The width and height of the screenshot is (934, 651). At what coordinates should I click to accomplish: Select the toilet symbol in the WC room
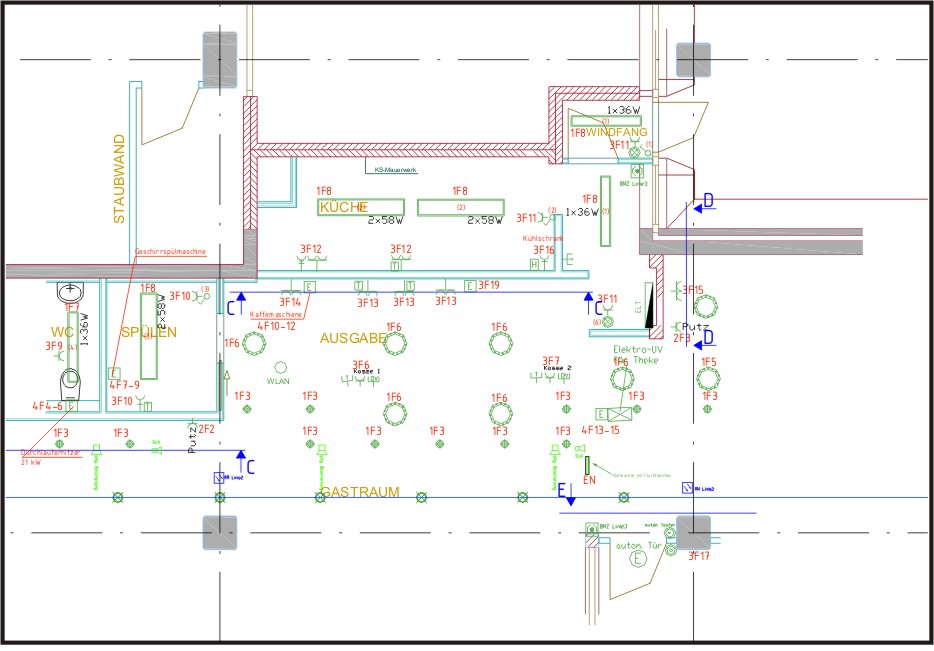tap(70, 384)
